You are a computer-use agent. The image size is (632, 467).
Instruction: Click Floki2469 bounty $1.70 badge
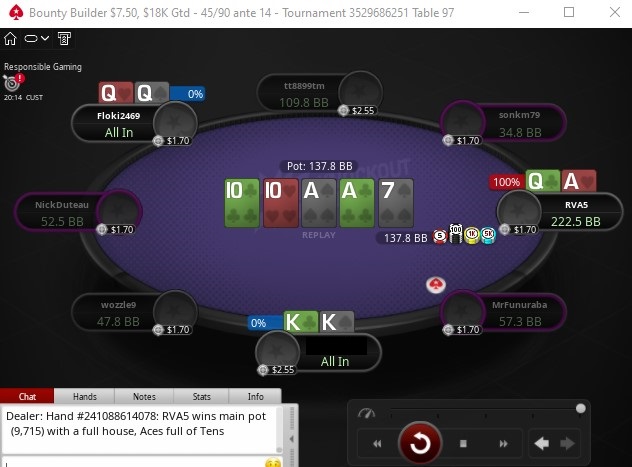pos(172,141)
